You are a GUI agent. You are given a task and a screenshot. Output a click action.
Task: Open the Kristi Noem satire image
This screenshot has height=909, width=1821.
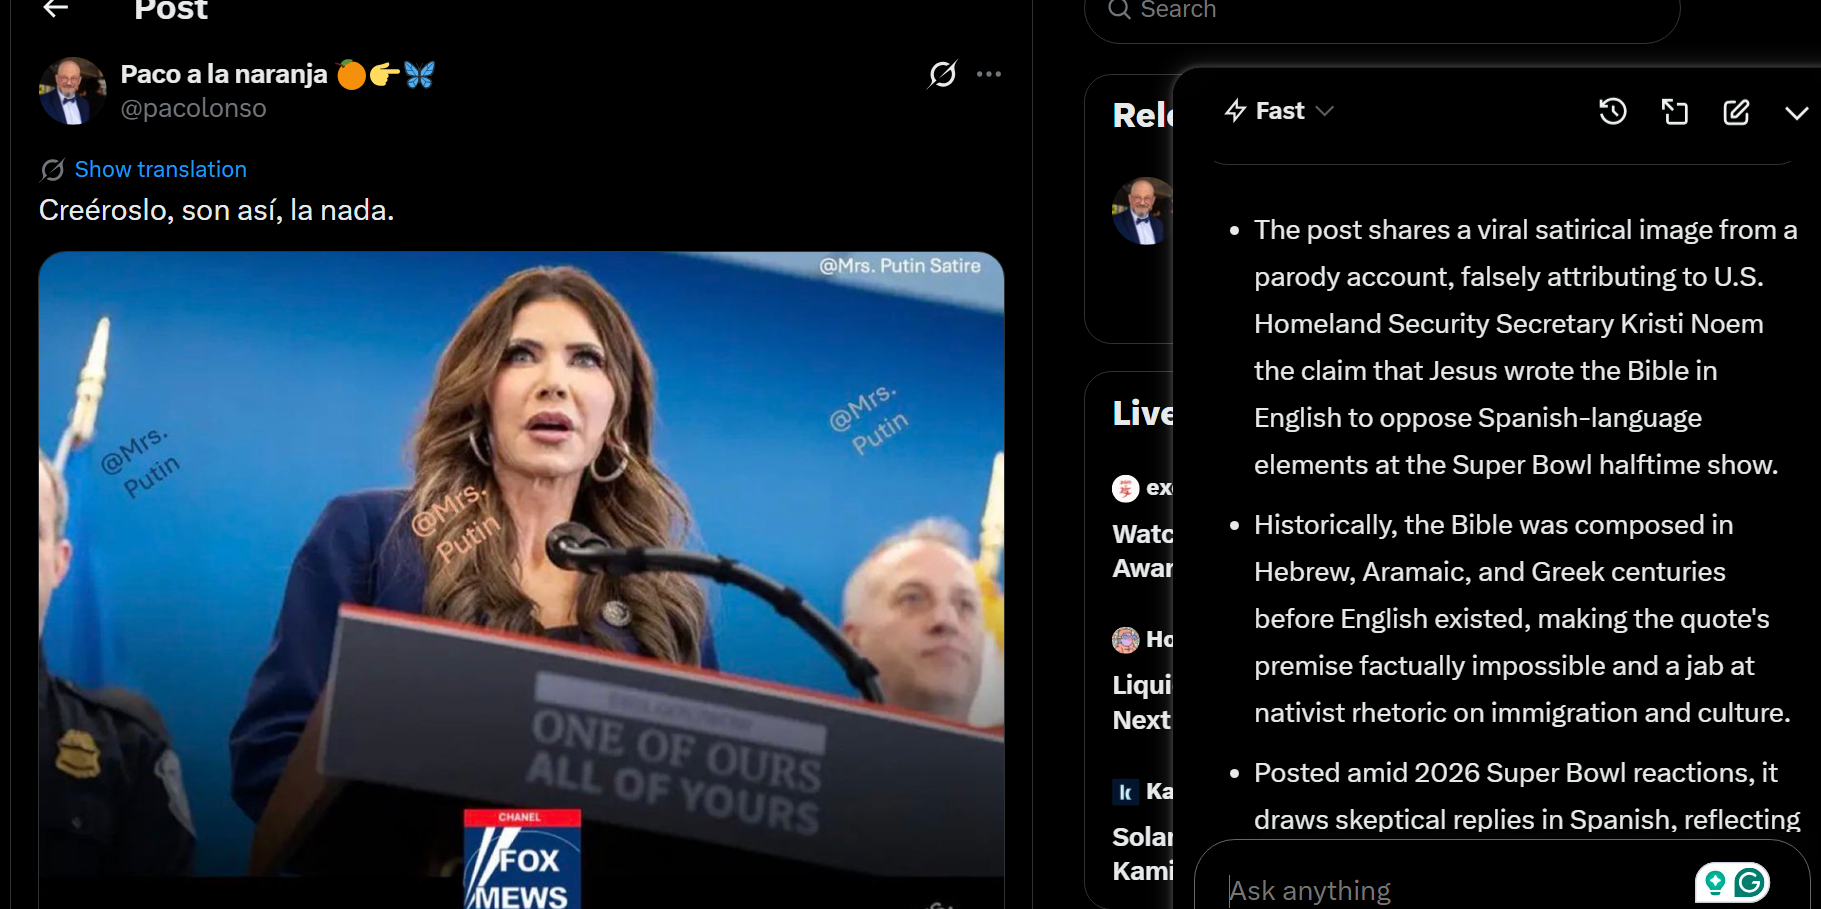tap(521, 580)
